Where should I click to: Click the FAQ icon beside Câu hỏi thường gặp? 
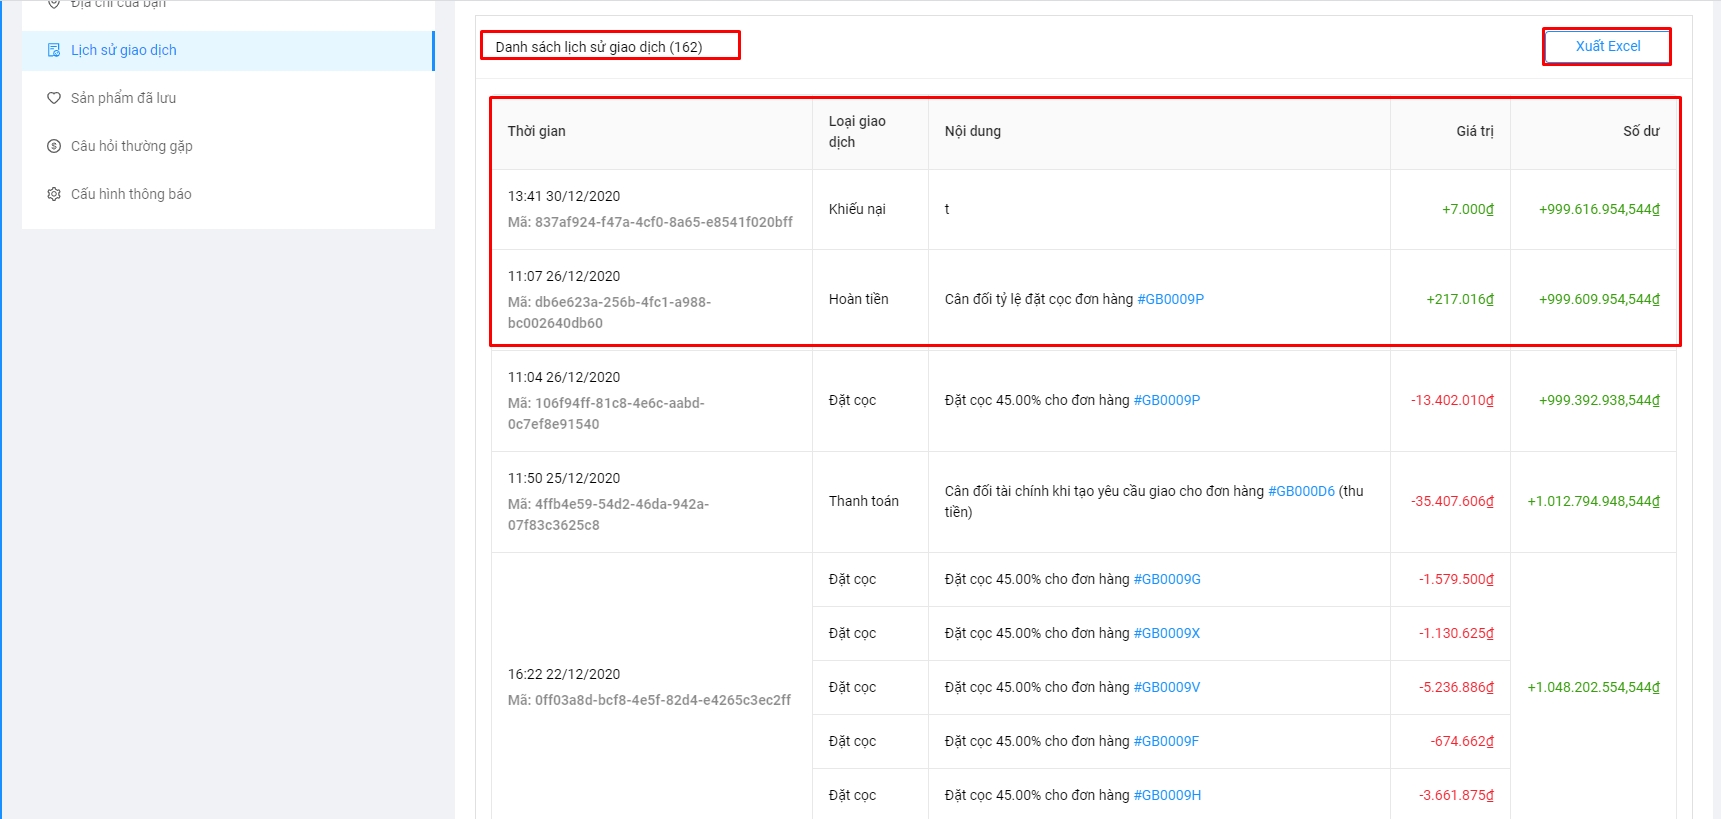[x=54, y=146]
